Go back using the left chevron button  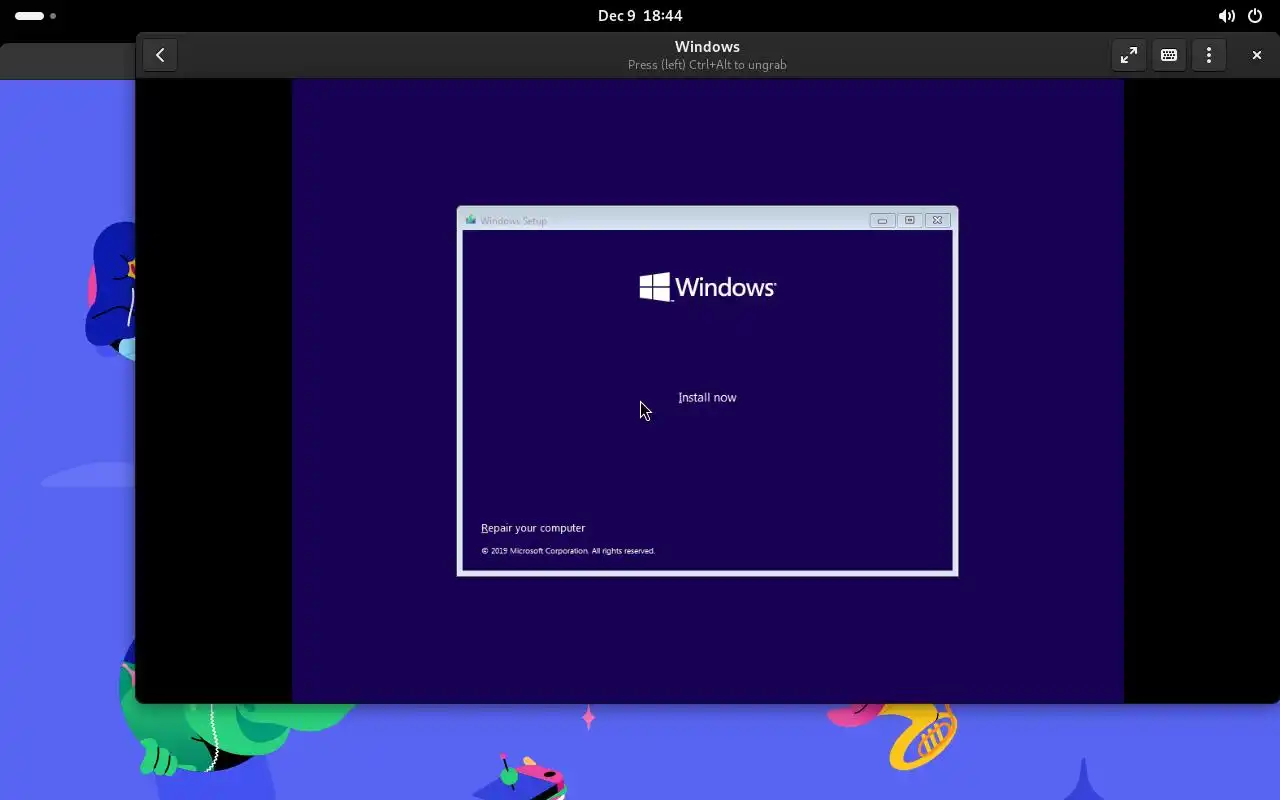(x=160, y=55)
